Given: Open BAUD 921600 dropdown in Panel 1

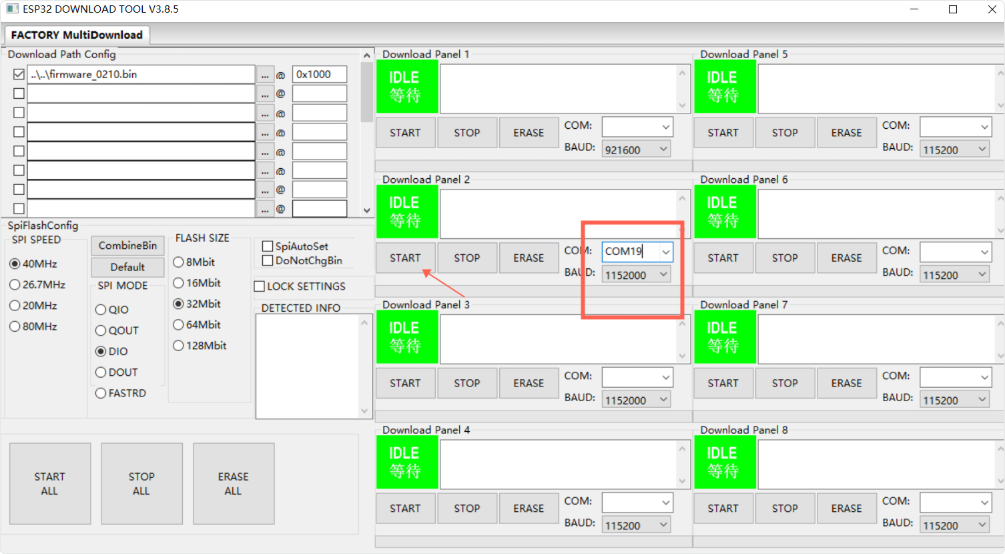Looking at the screenshot, I should (636, 149).
